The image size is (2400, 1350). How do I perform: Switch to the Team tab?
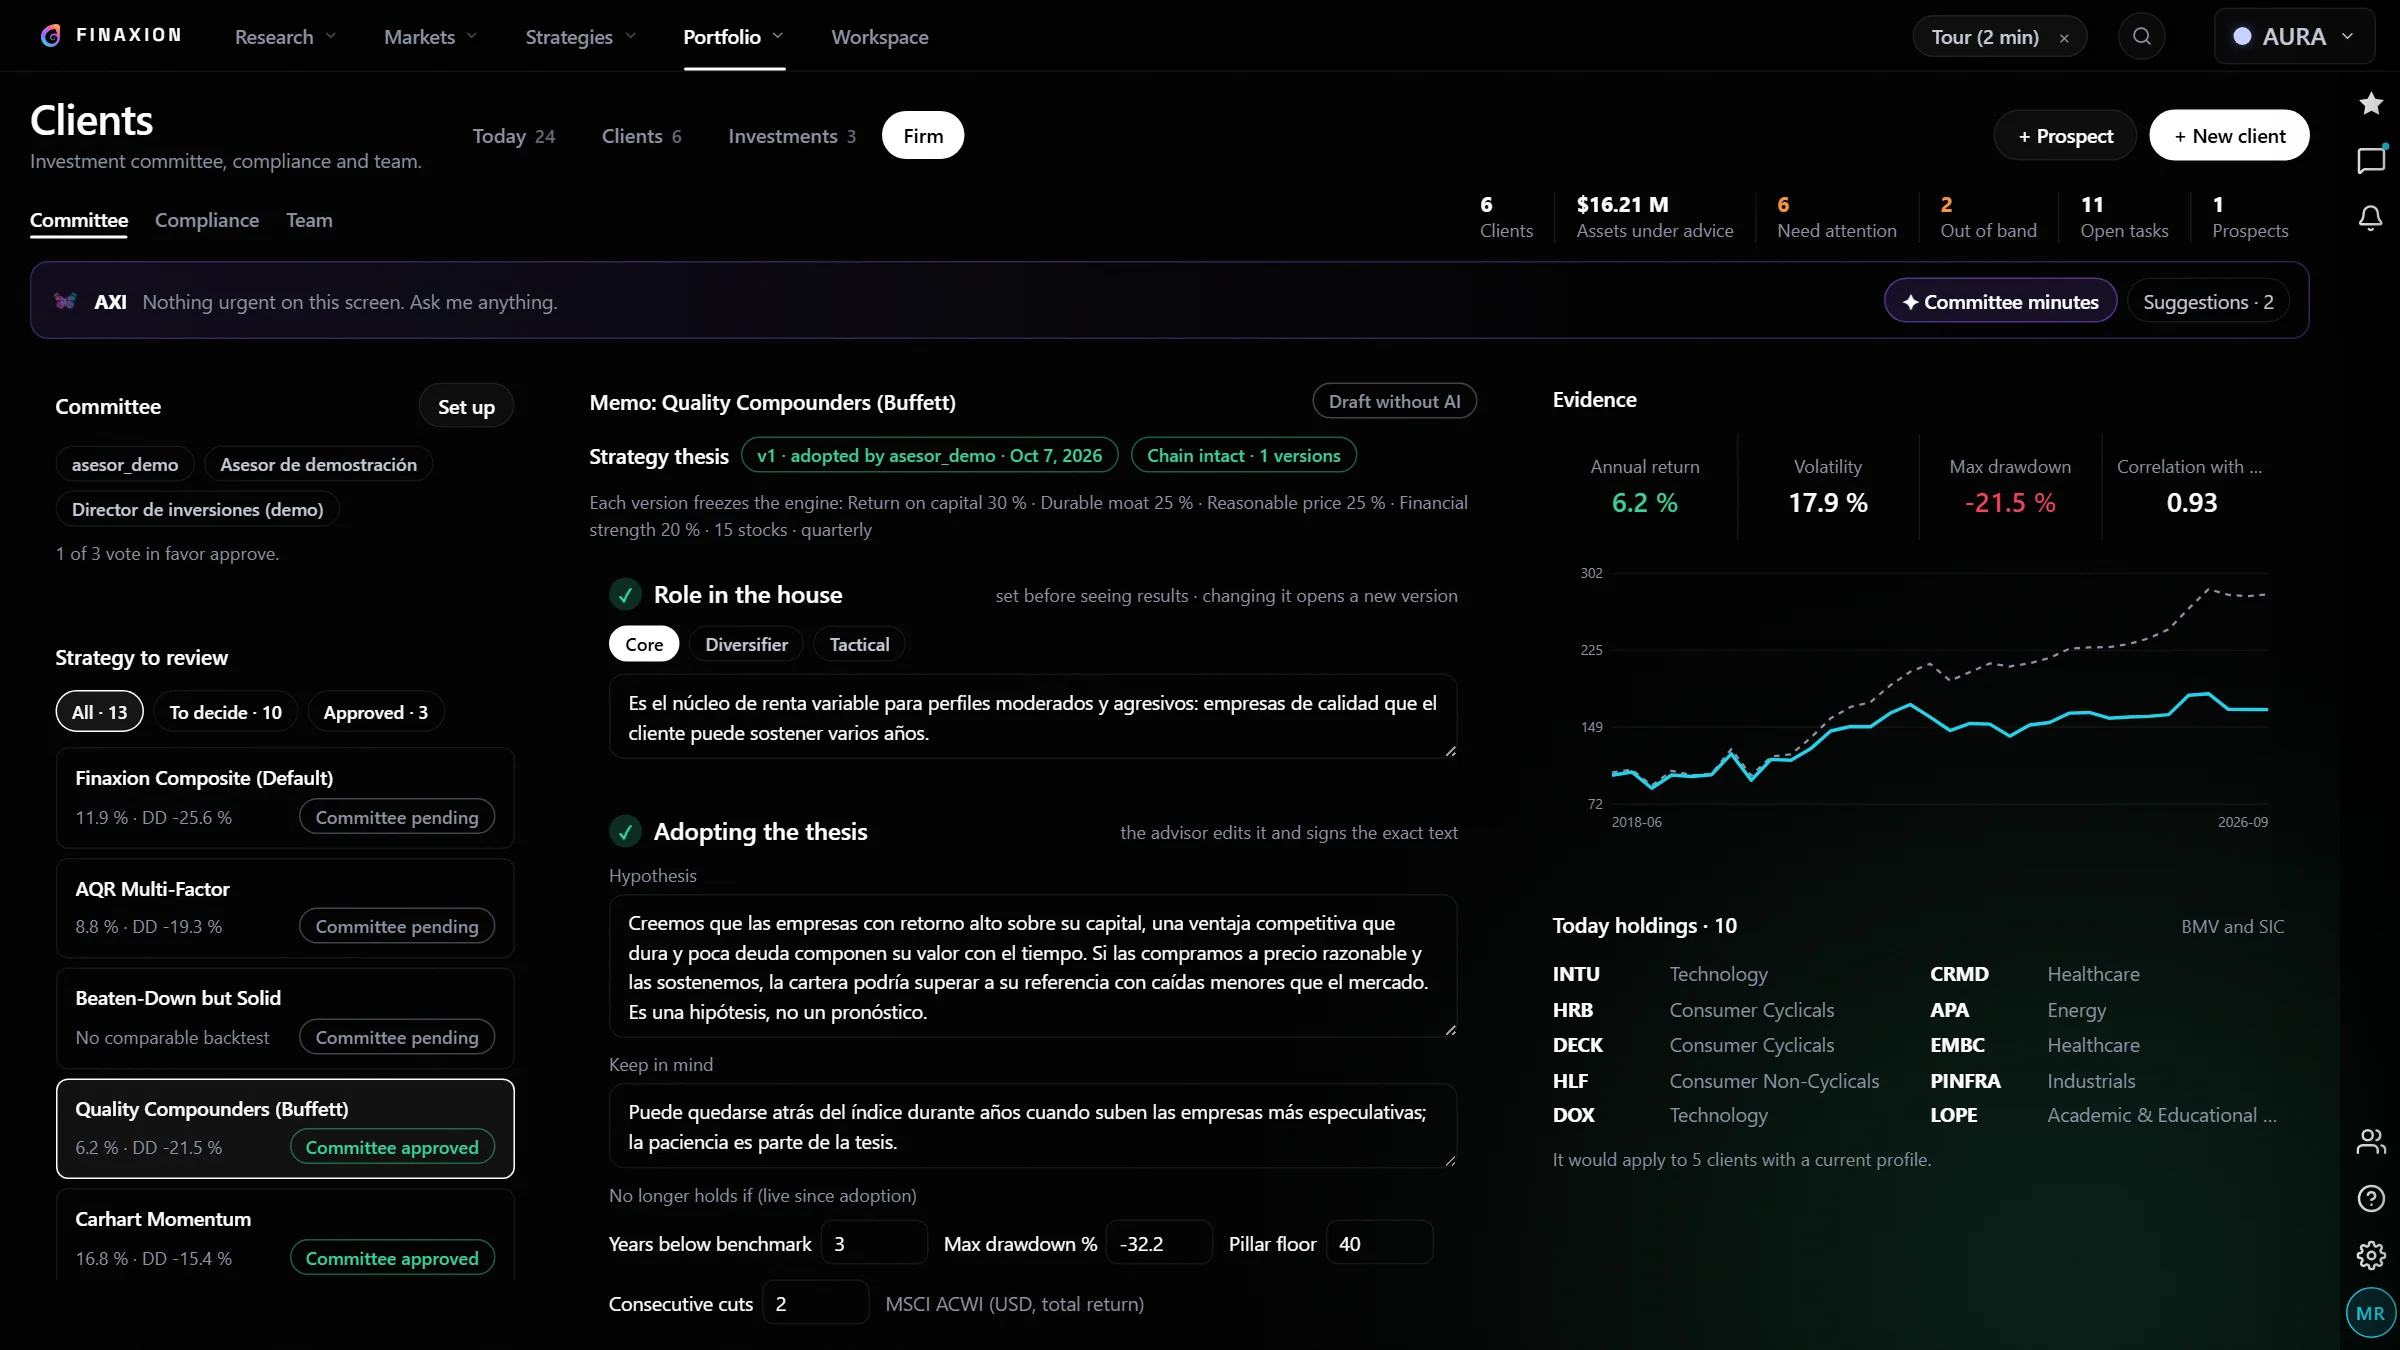coord(309,220)
